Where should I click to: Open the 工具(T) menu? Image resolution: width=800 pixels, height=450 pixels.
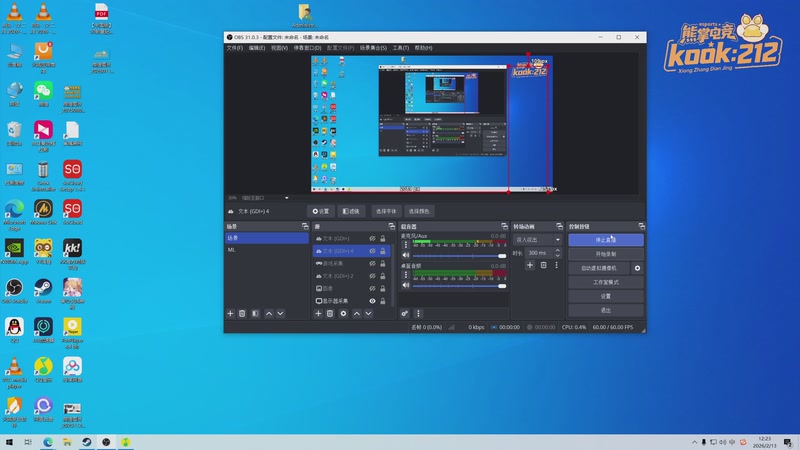(x=401, y=48)
